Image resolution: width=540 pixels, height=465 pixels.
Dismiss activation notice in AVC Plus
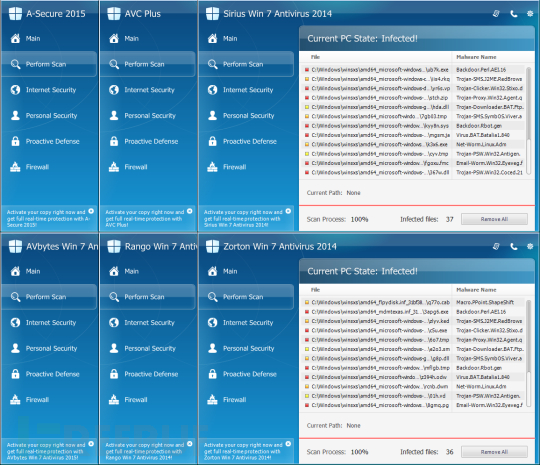(189, 211)
